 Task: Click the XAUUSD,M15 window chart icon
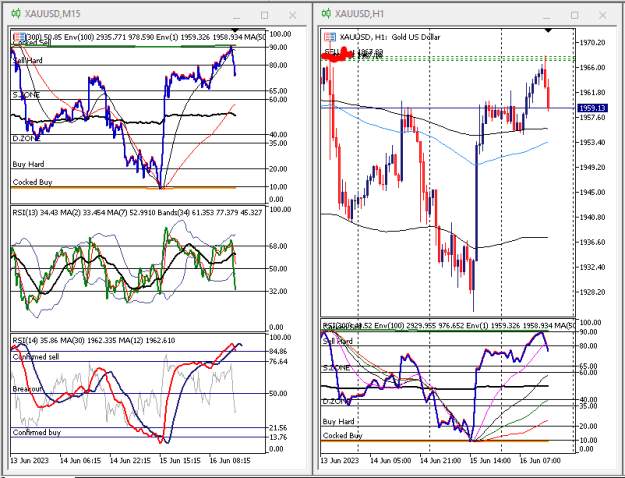pyautogui.click(x=16, y=14)
